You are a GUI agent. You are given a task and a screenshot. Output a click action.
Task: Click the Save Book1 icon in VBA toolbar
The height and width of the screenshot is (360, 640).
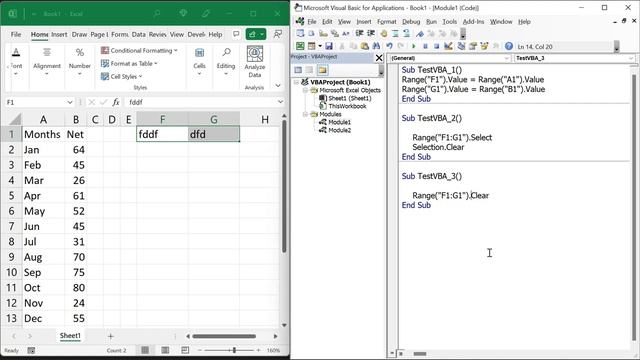point(329,46)
